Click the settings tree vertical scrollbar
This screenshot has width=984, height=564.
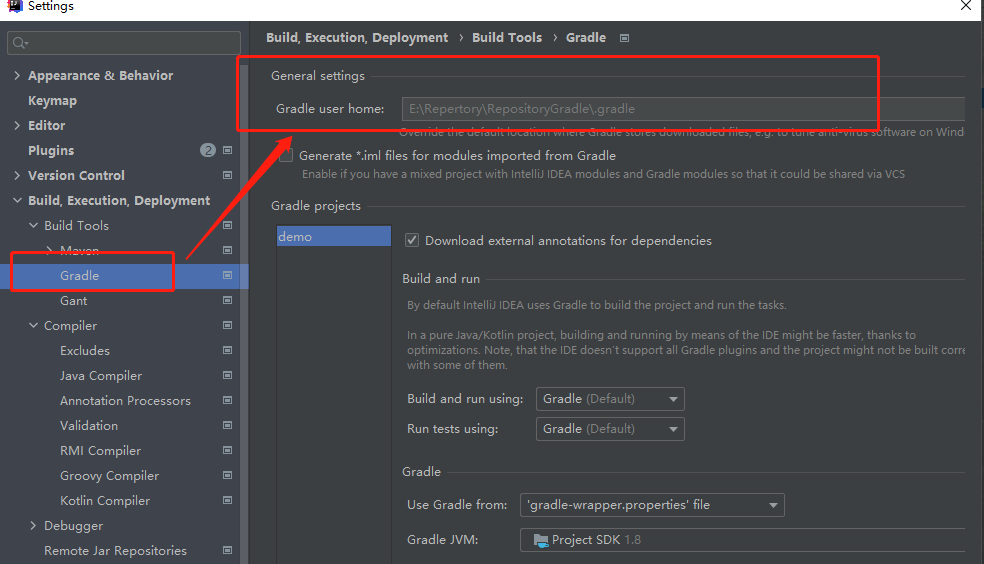(x=244, y=314)
